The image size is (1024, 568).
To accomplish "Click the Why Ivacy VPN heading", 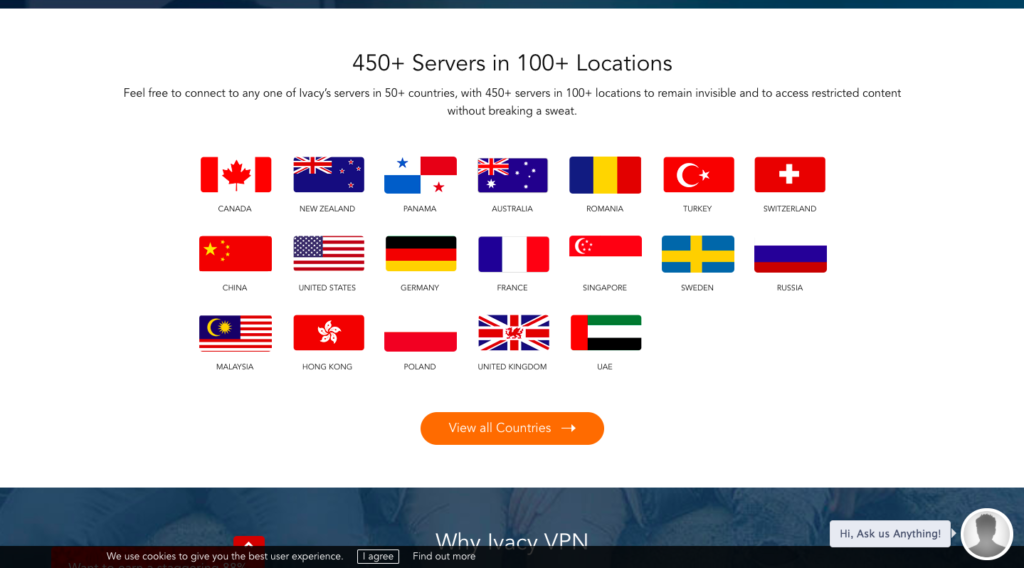I will [x=512, y=541].
